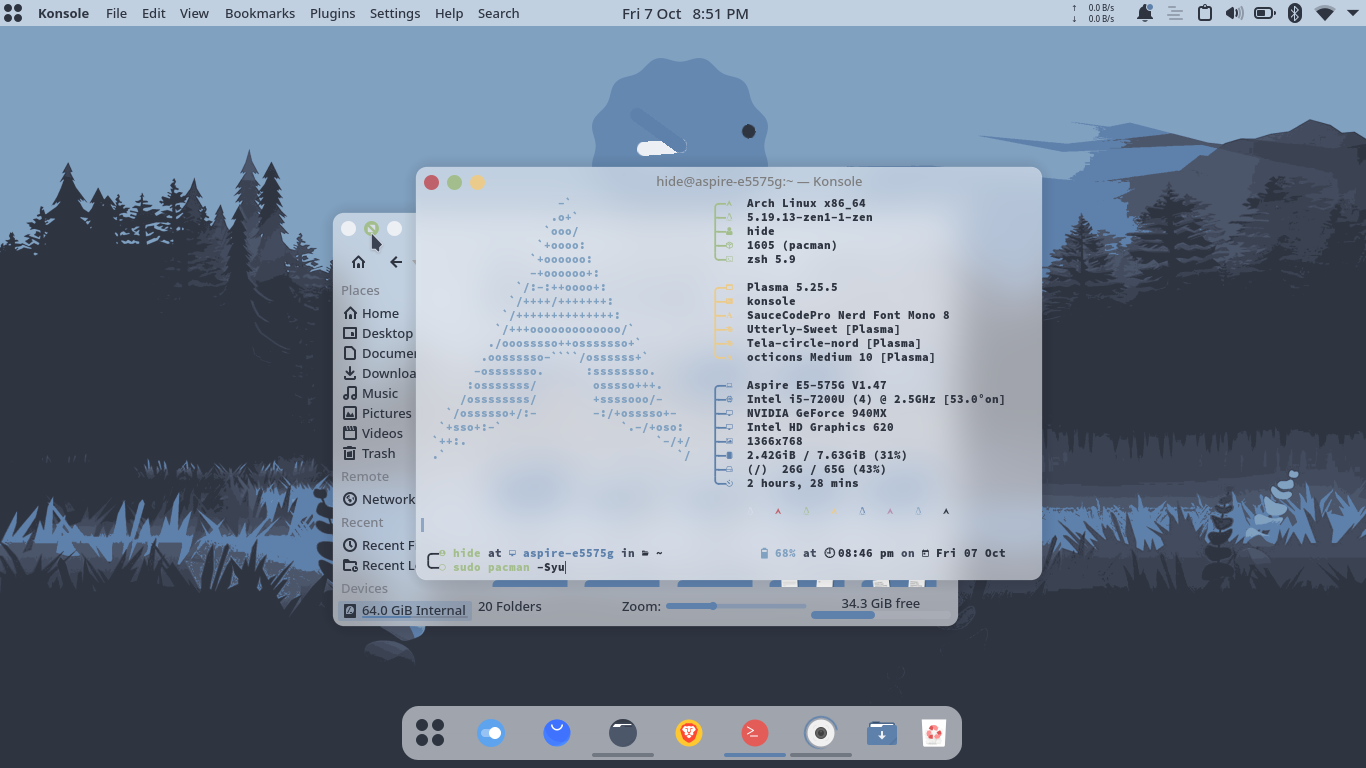
Task: Open the Downloads folder icon in the dock
Action: pos(881,733)
